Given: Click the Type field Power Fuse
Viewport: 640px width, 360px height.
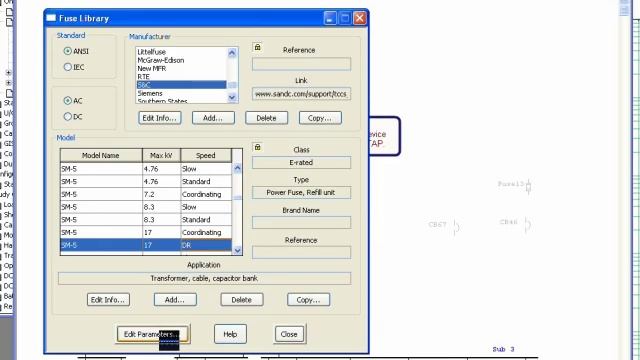Looking at the screenshot, I should [301, 192].
